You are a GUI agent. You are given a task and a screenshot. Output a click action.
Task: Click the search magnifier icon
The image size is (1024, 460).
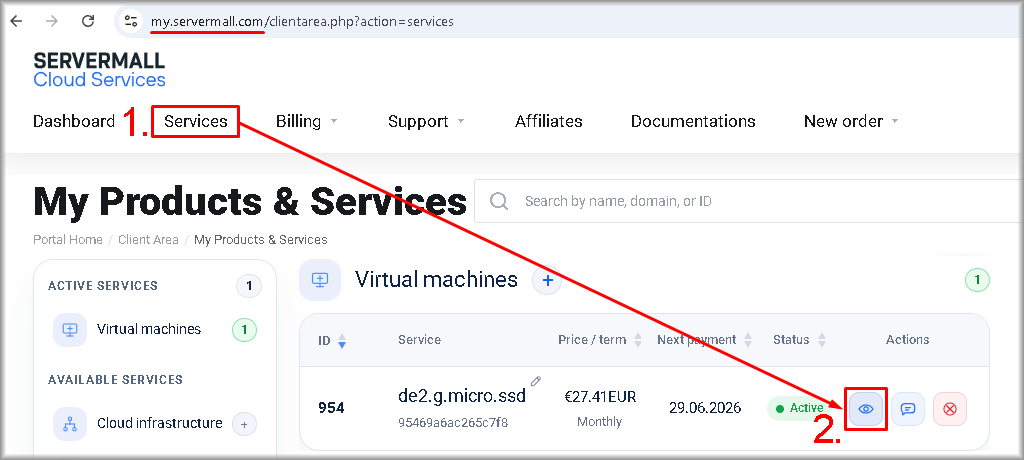point(499,201)
